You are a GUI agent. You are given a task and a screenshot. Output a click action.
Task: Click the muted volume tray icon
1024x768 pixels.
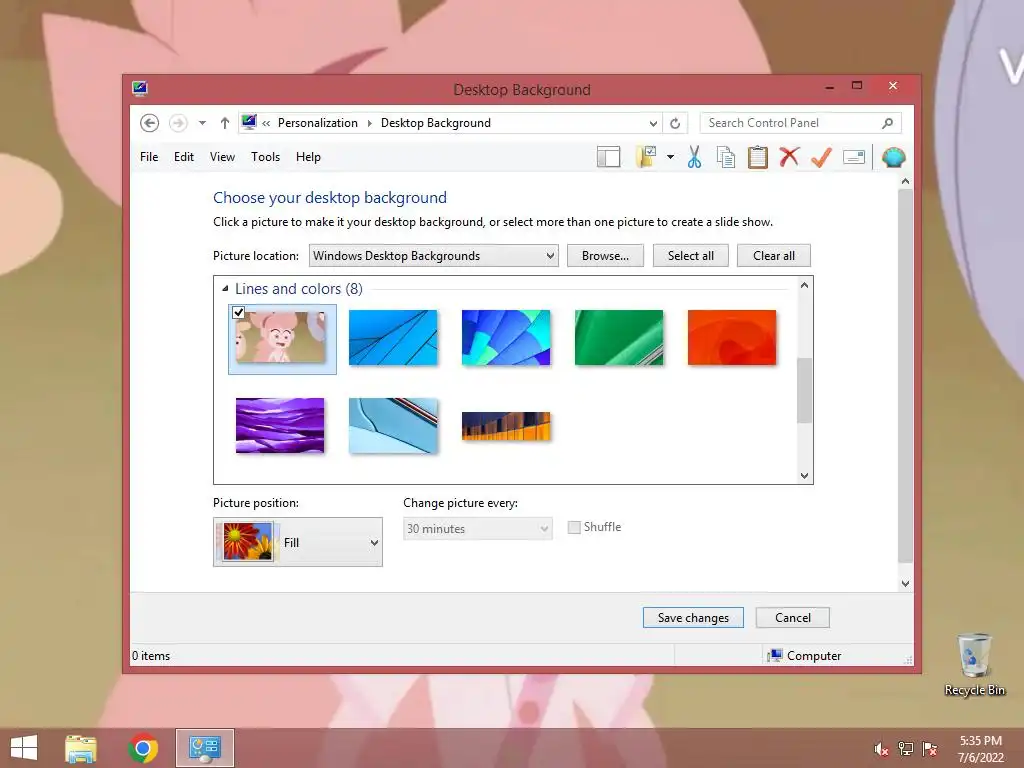tap(881, 749)
